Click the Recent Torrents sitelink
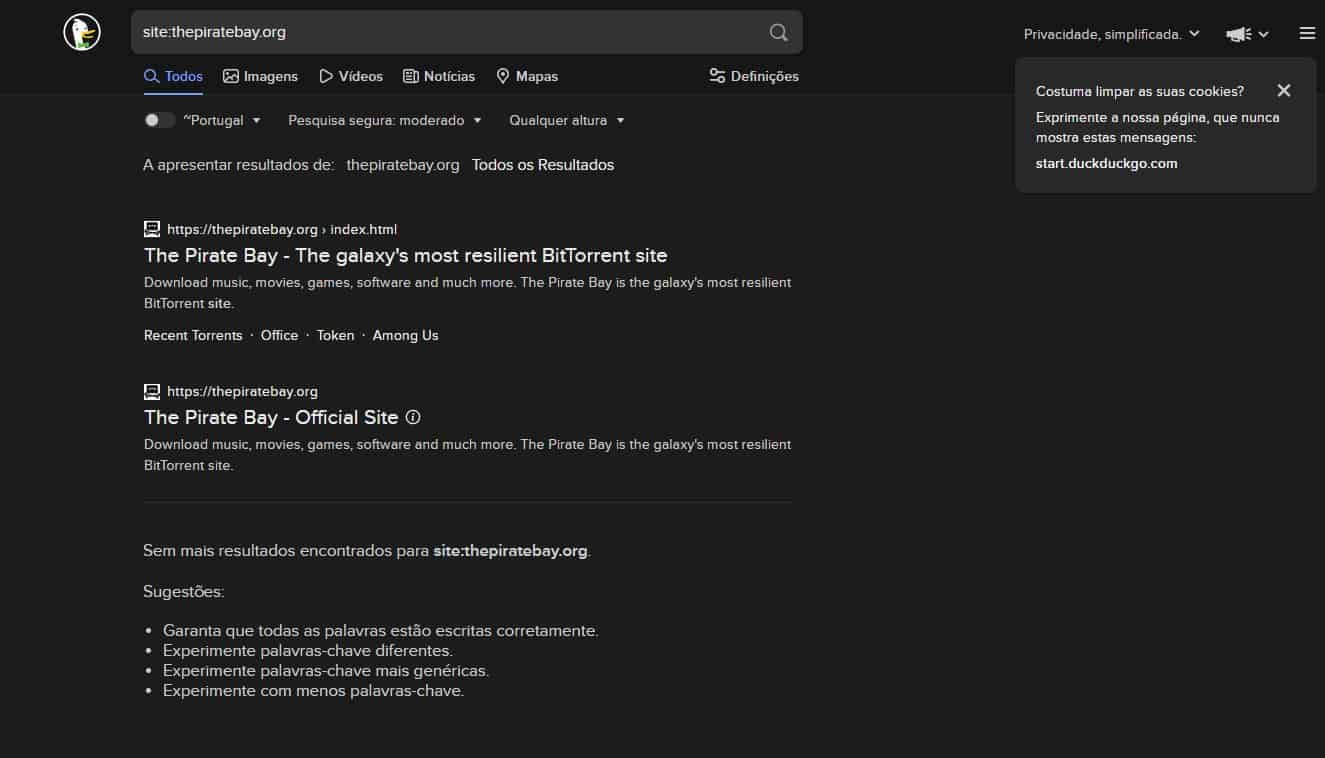Viewport: 1325px width, 758px height. point(193,335)
